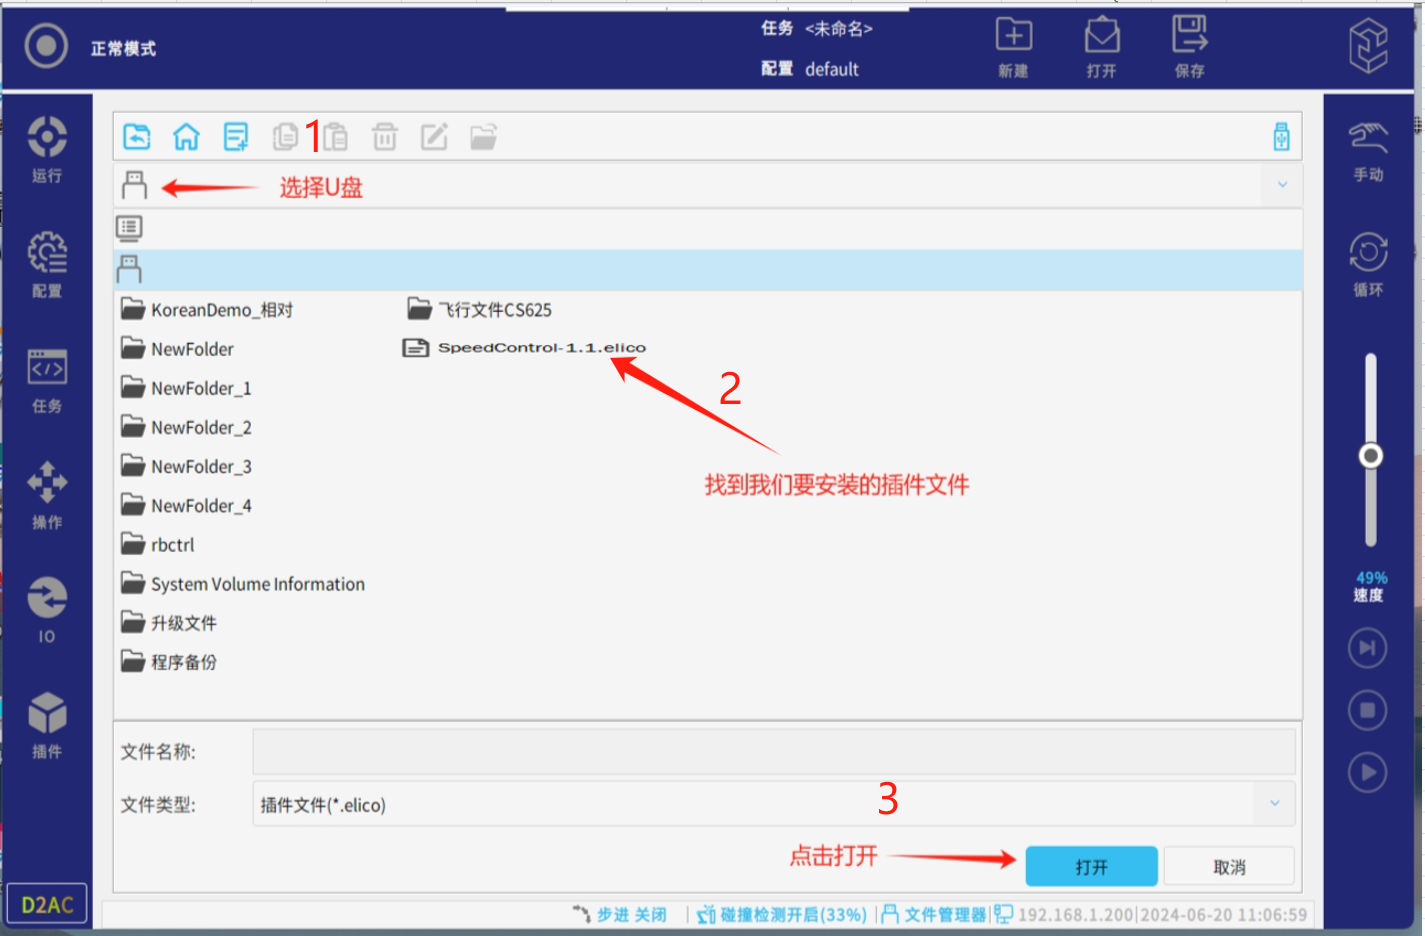The width and height of the screenshot is (1425, 936).
Task: Switch to the 配置 configuration tab
Action: (47, 265)
